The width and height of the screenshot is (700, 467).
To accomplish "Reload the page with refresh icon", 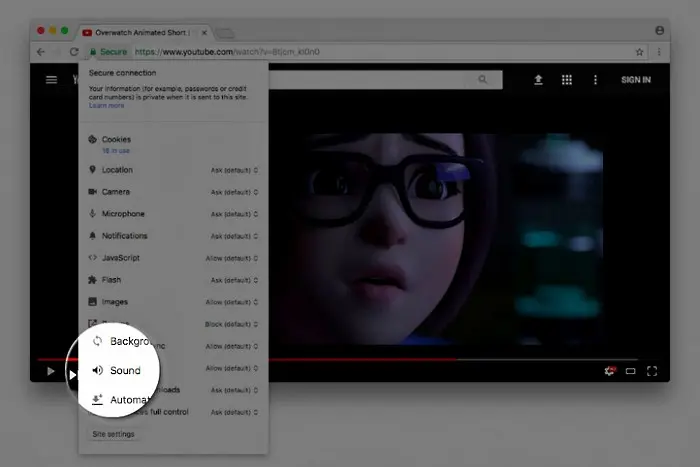I will coord(74,52).
